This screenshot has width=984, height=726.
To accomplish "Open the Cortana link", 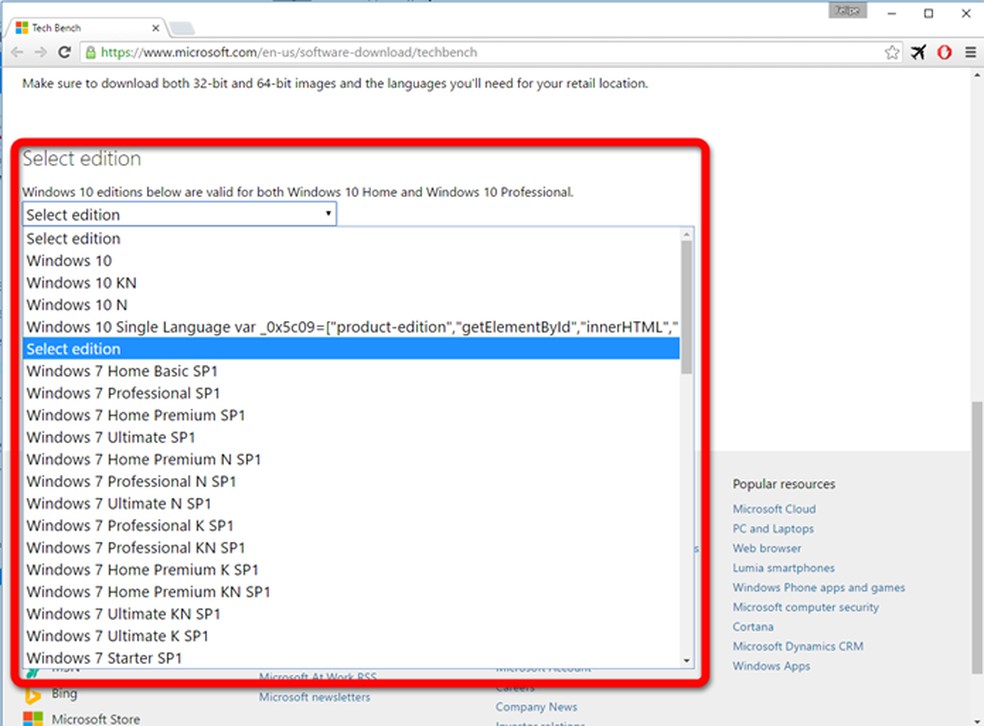I will point(753,627).
